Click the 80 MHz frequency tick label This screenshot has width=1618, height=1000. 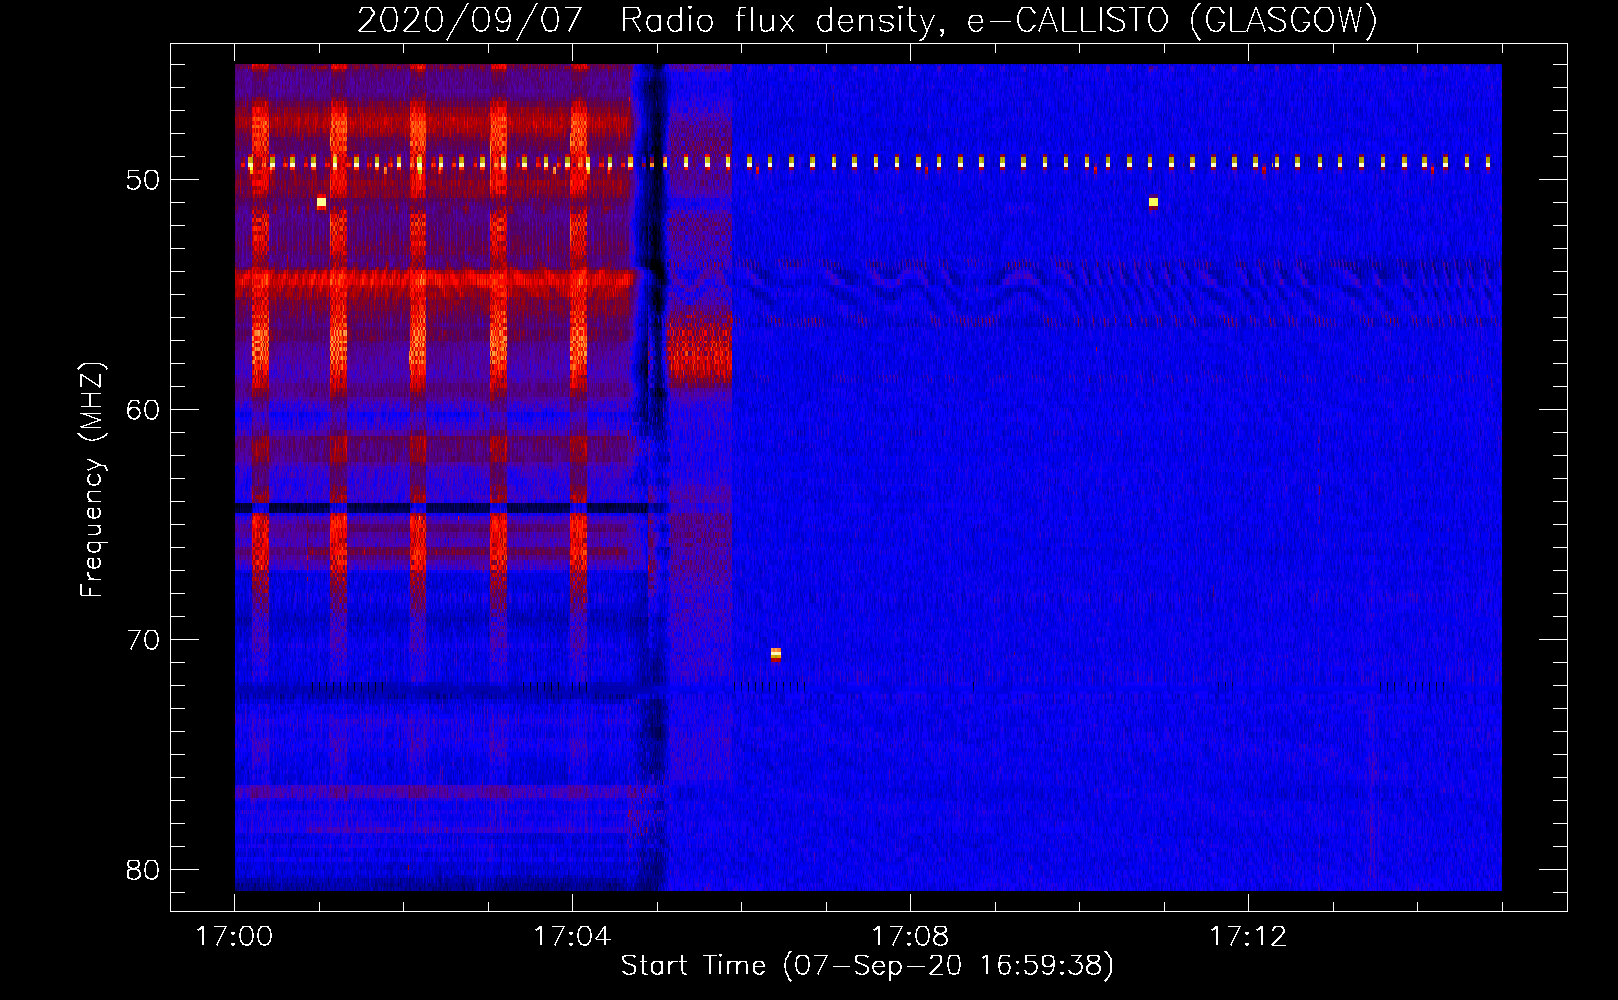144,870
